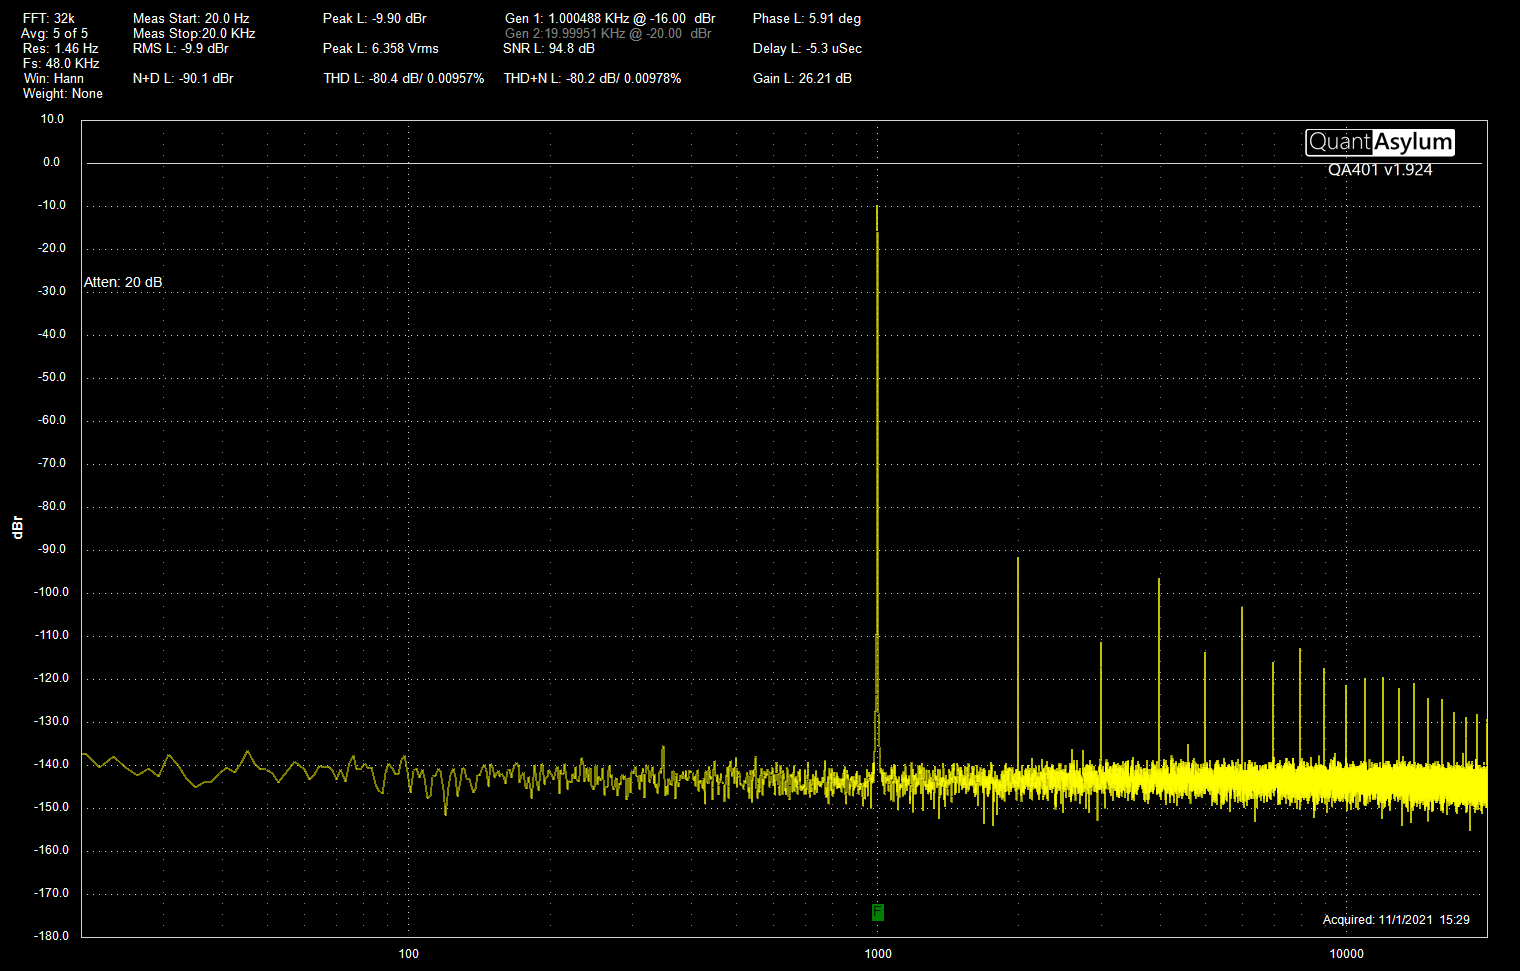Click the '10000' X-axis frequency label
The image size is (1520, 971).
coord(1347,953)
